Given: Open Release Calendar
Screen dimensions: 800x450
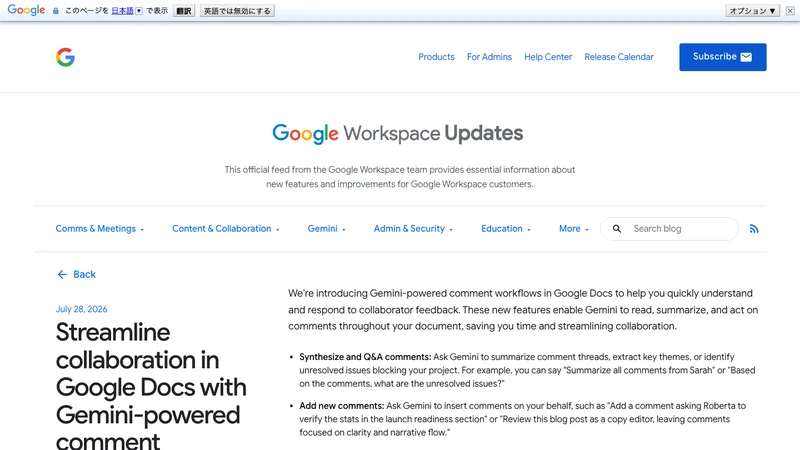Looking at the screenshot, I should tap(619, 57).
